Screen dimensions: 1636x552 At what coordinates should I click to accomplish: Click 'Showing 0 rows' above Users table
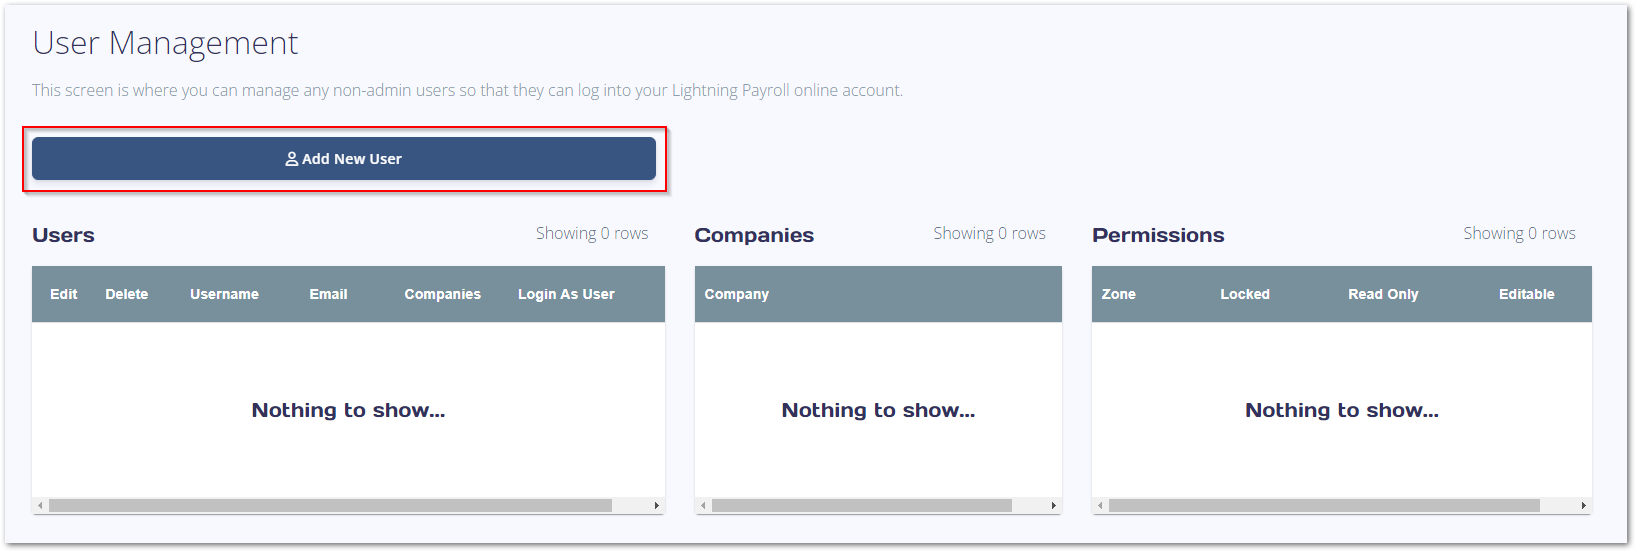point(592,233)
